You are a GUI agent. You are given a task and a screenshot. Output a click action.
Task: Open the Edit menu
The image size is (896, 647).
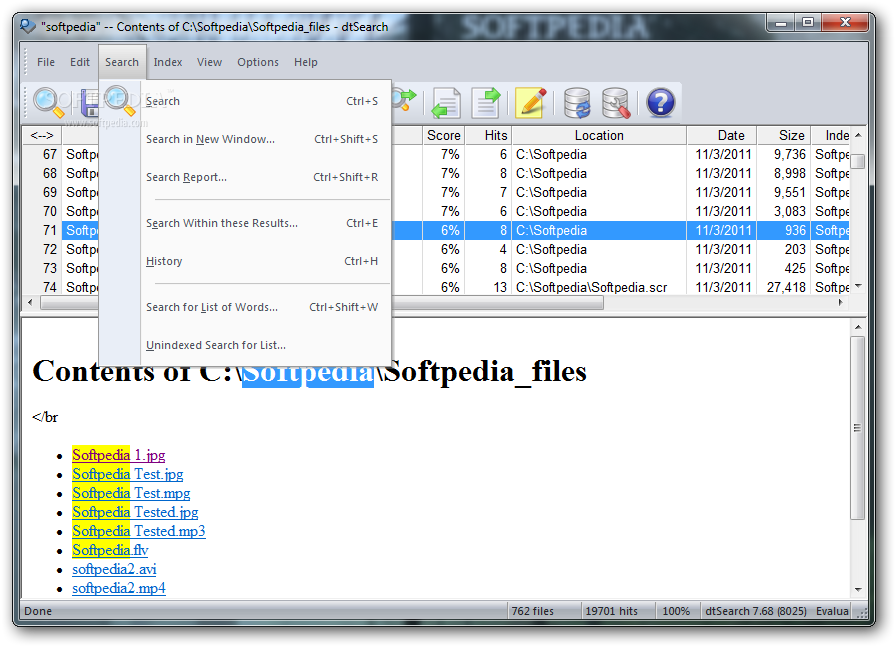click(80, 62)
